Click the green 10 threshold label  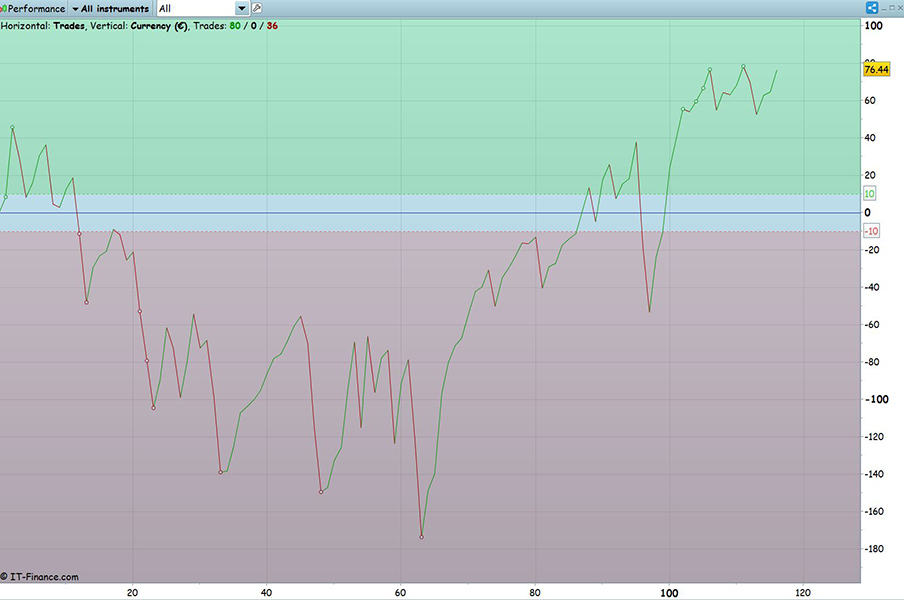[869, 194]
